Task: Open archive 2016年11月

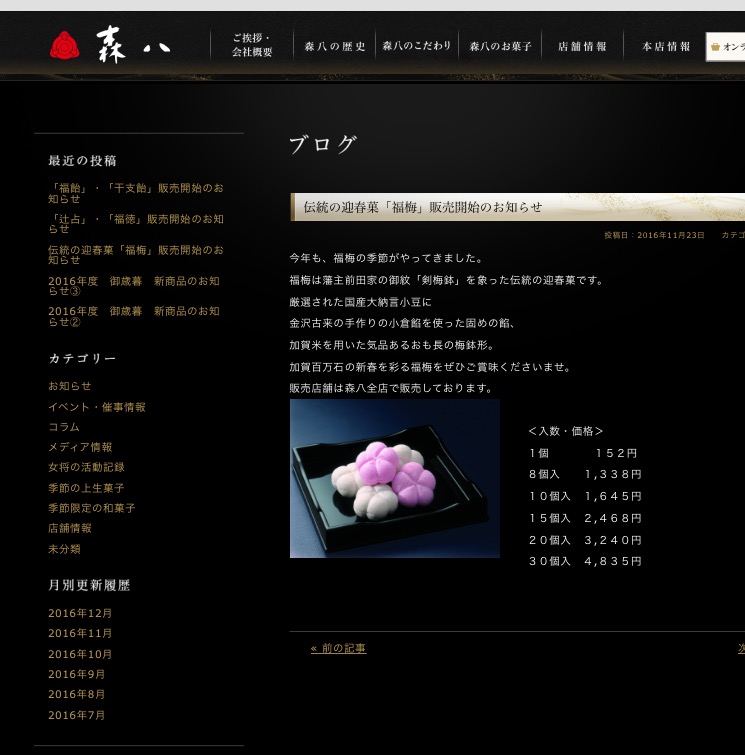Action: [80, 634]
